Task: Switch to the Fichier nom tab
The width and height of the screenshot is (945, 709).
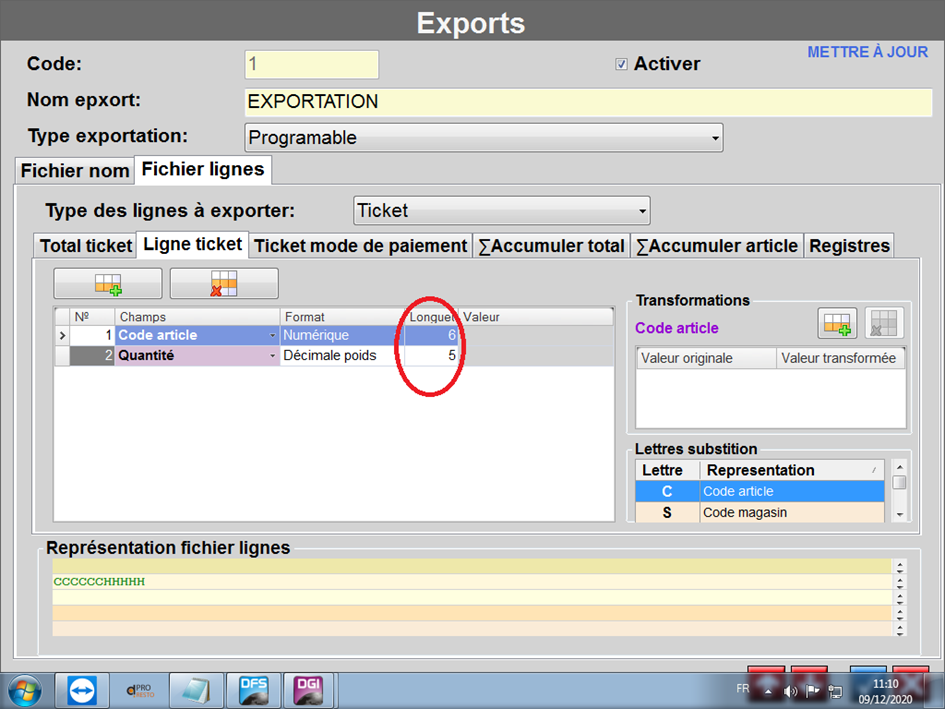Action: pyautogui.click(x=75, y=170)
